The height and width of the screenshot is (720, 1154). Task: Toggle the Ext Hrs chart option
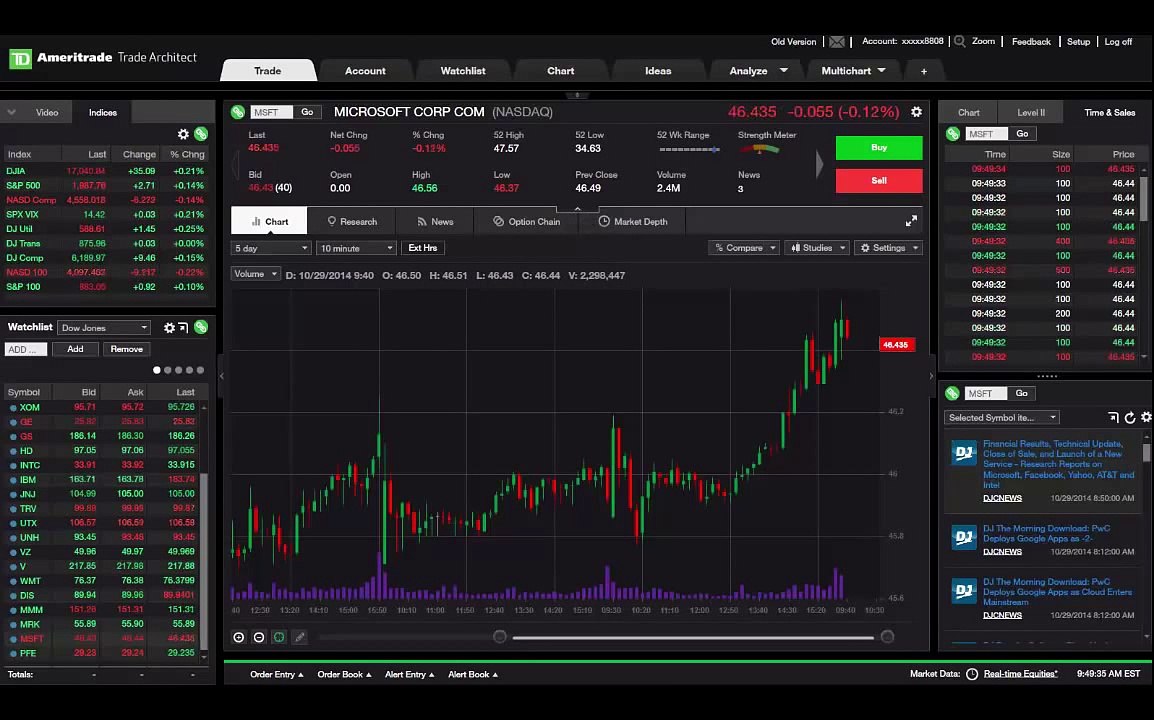point(423,248)
